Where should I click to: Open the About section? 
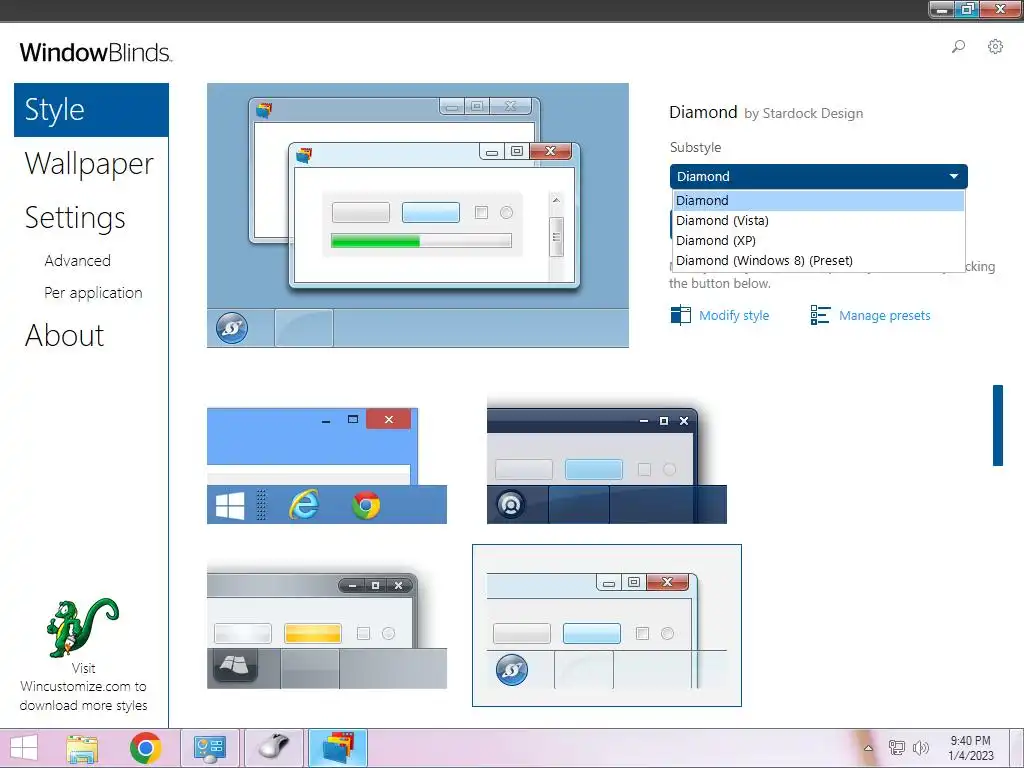tap(65, 336)
